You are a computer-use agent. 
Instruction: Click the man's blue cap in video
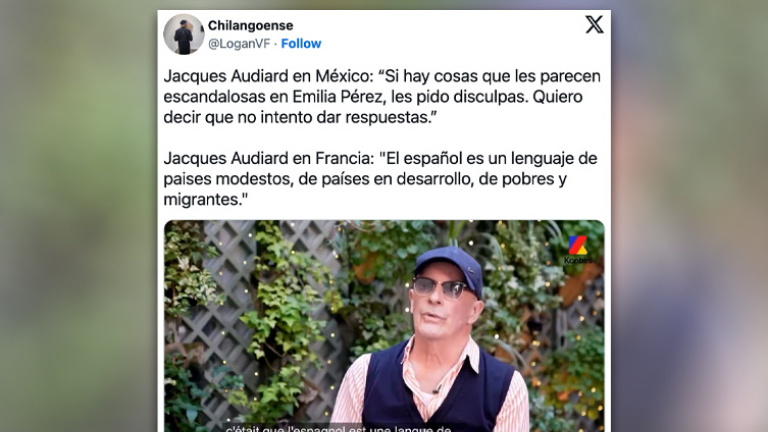451,267
